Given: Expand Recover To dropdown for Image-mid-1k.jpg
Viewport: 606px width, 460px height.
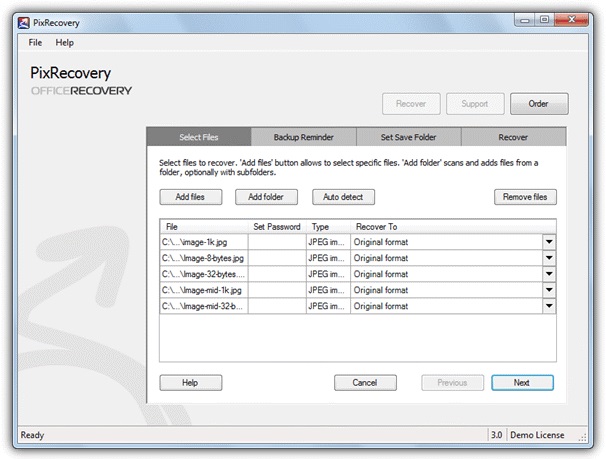Looking at the screenshot, I should [549, 290].
